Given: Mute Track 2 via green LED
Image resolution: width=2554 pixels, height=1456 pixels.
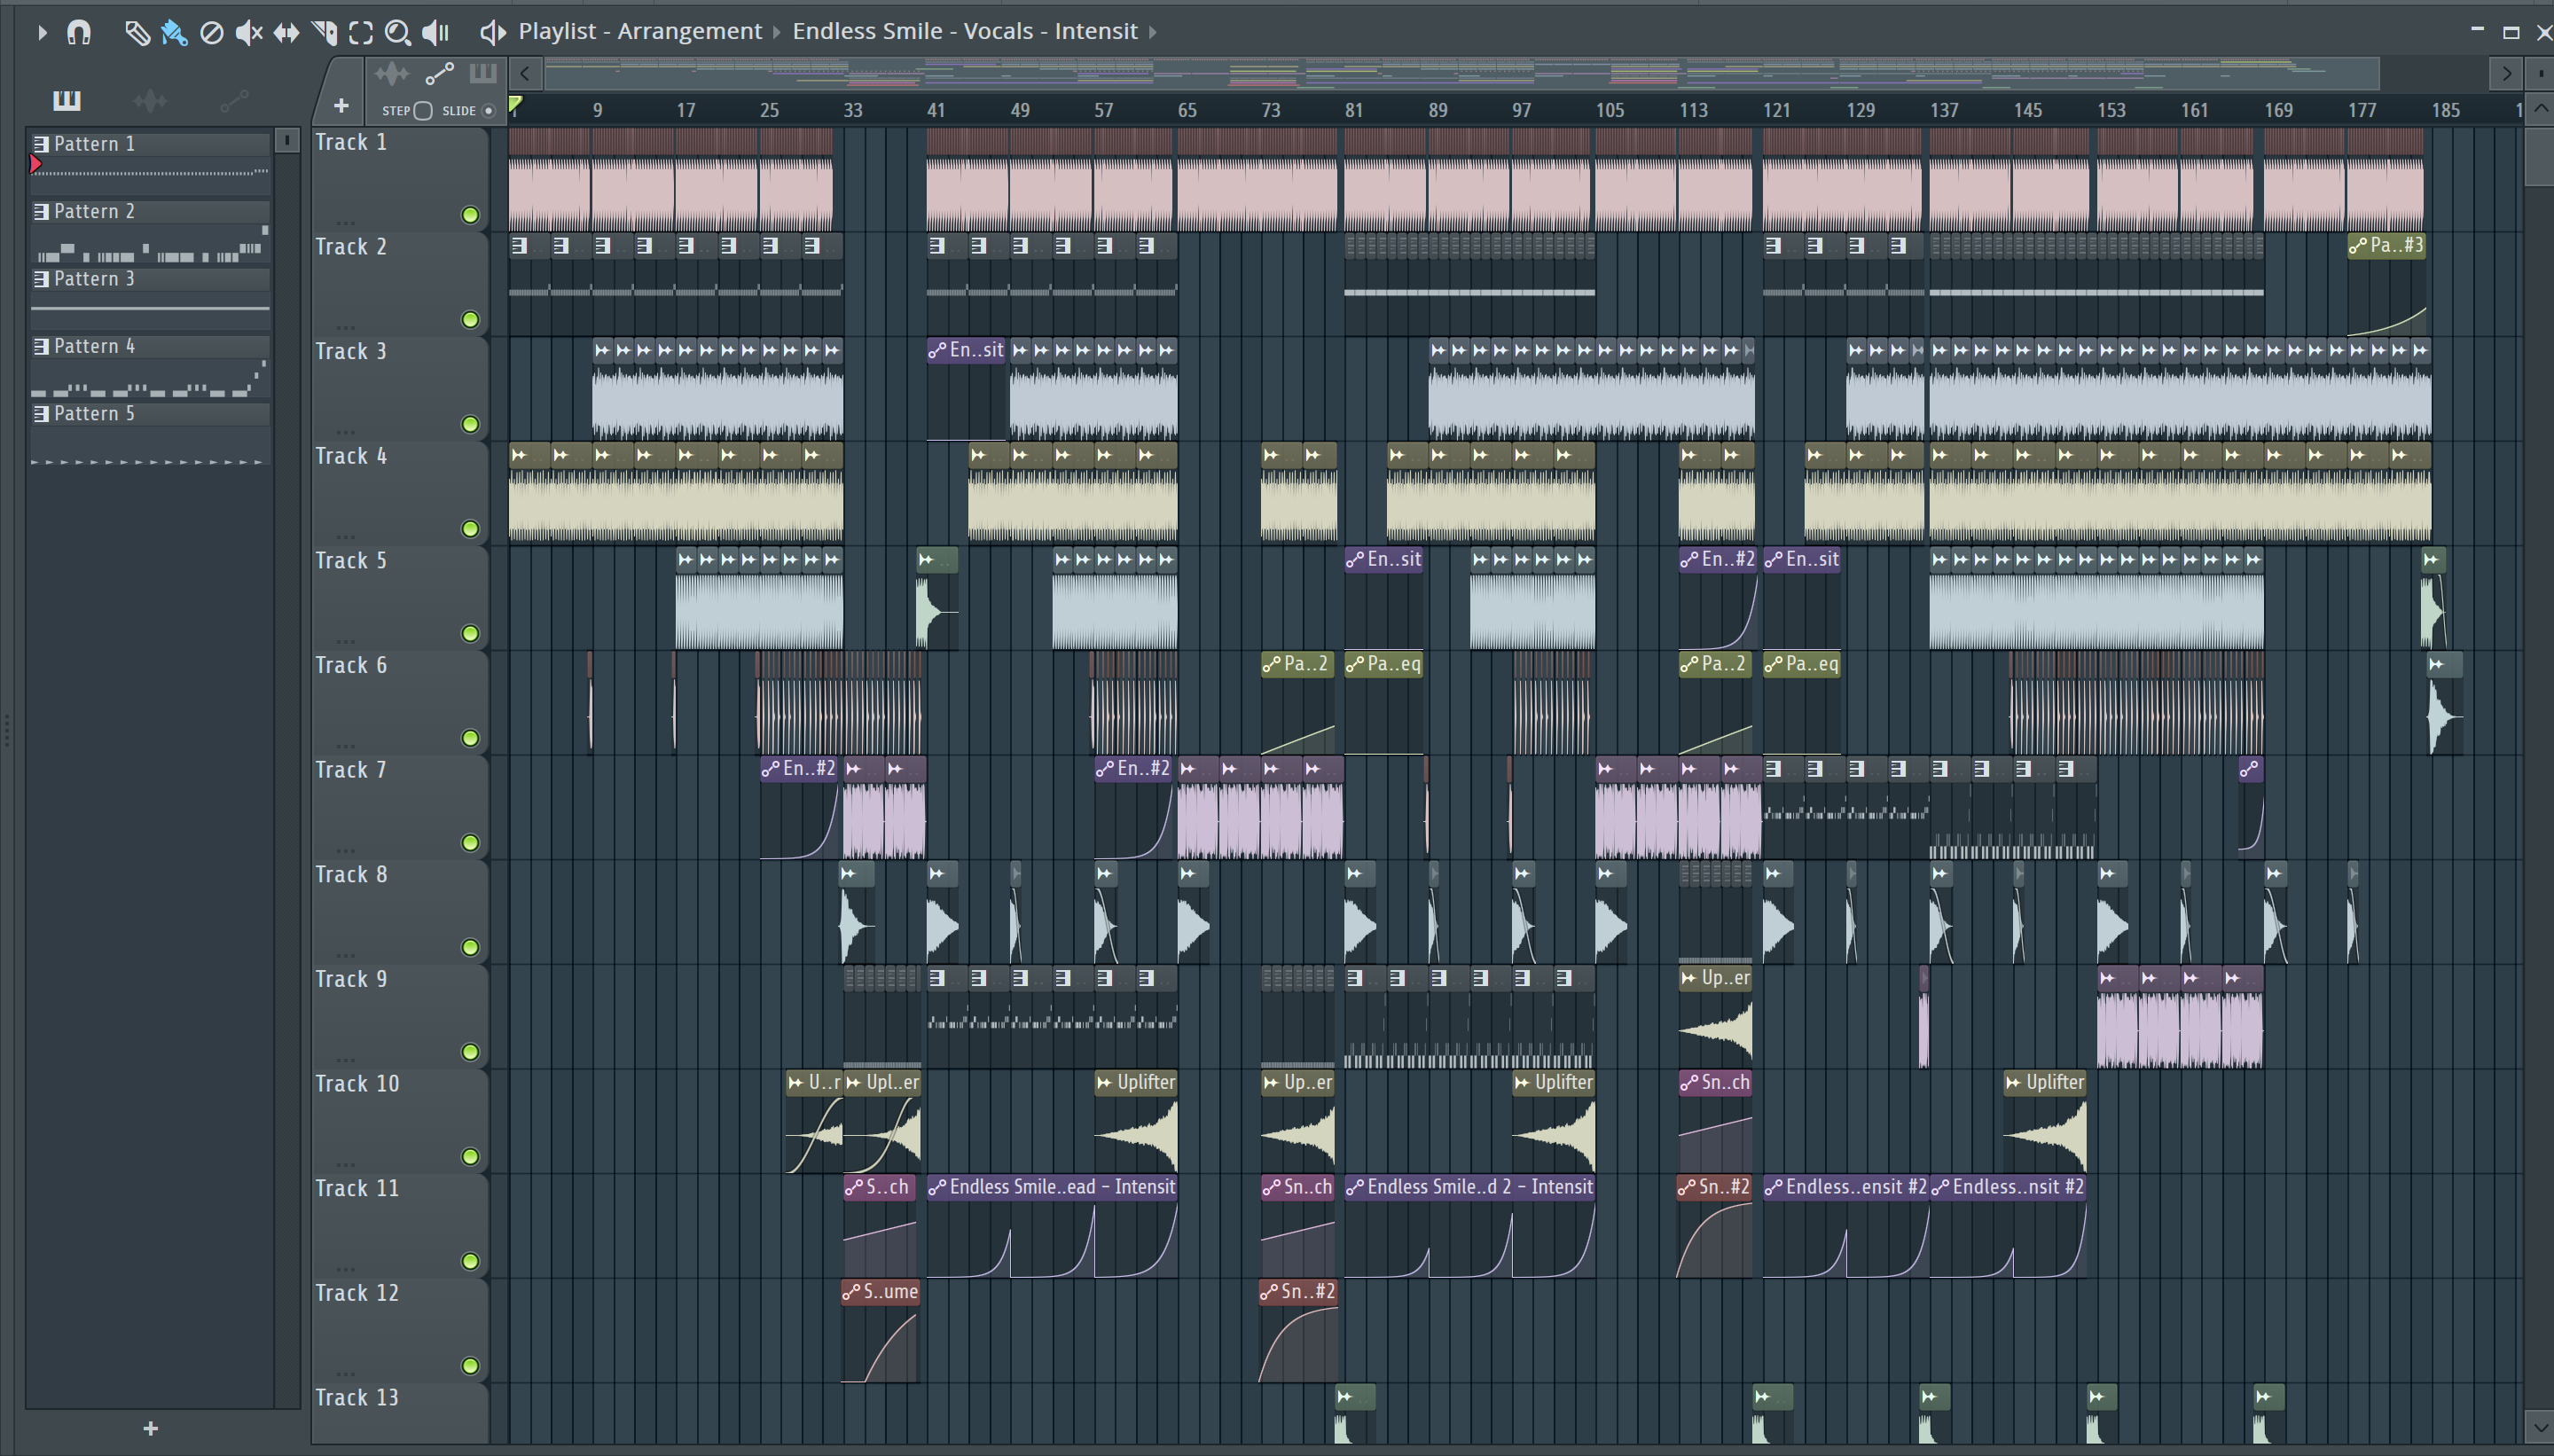Looking at the screenshot, I should coord(470,320).
